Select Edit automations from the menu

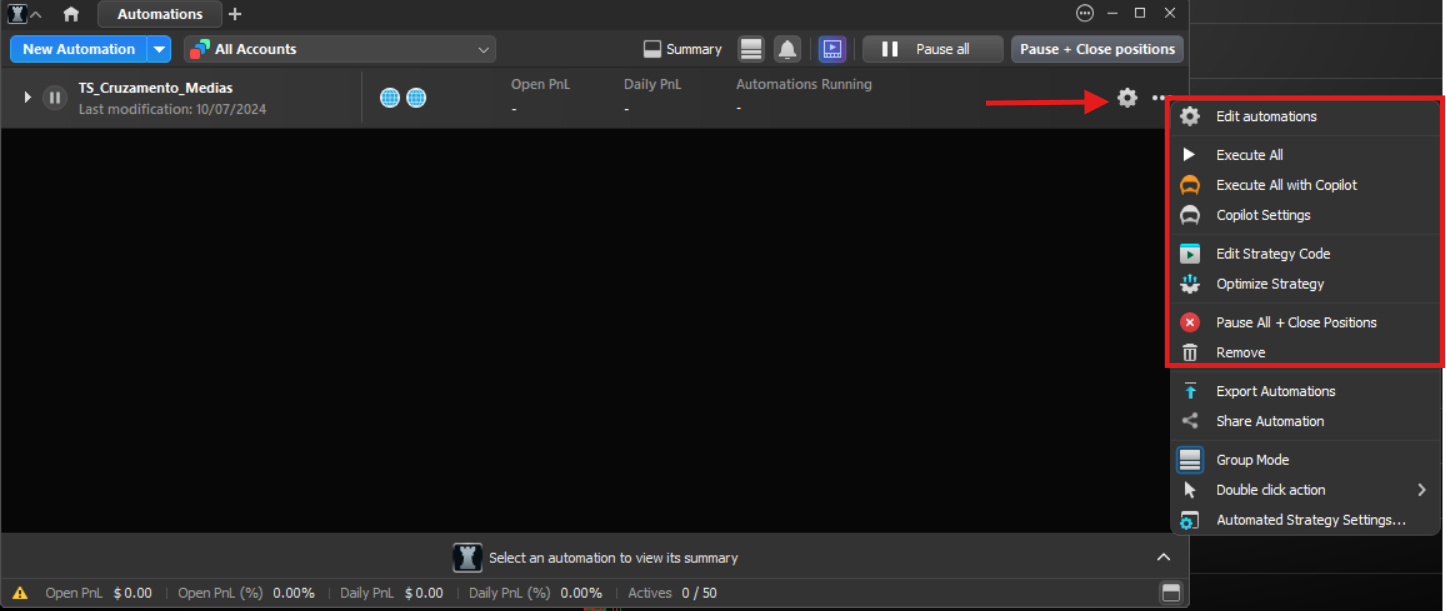click(x=1307, y=116)
